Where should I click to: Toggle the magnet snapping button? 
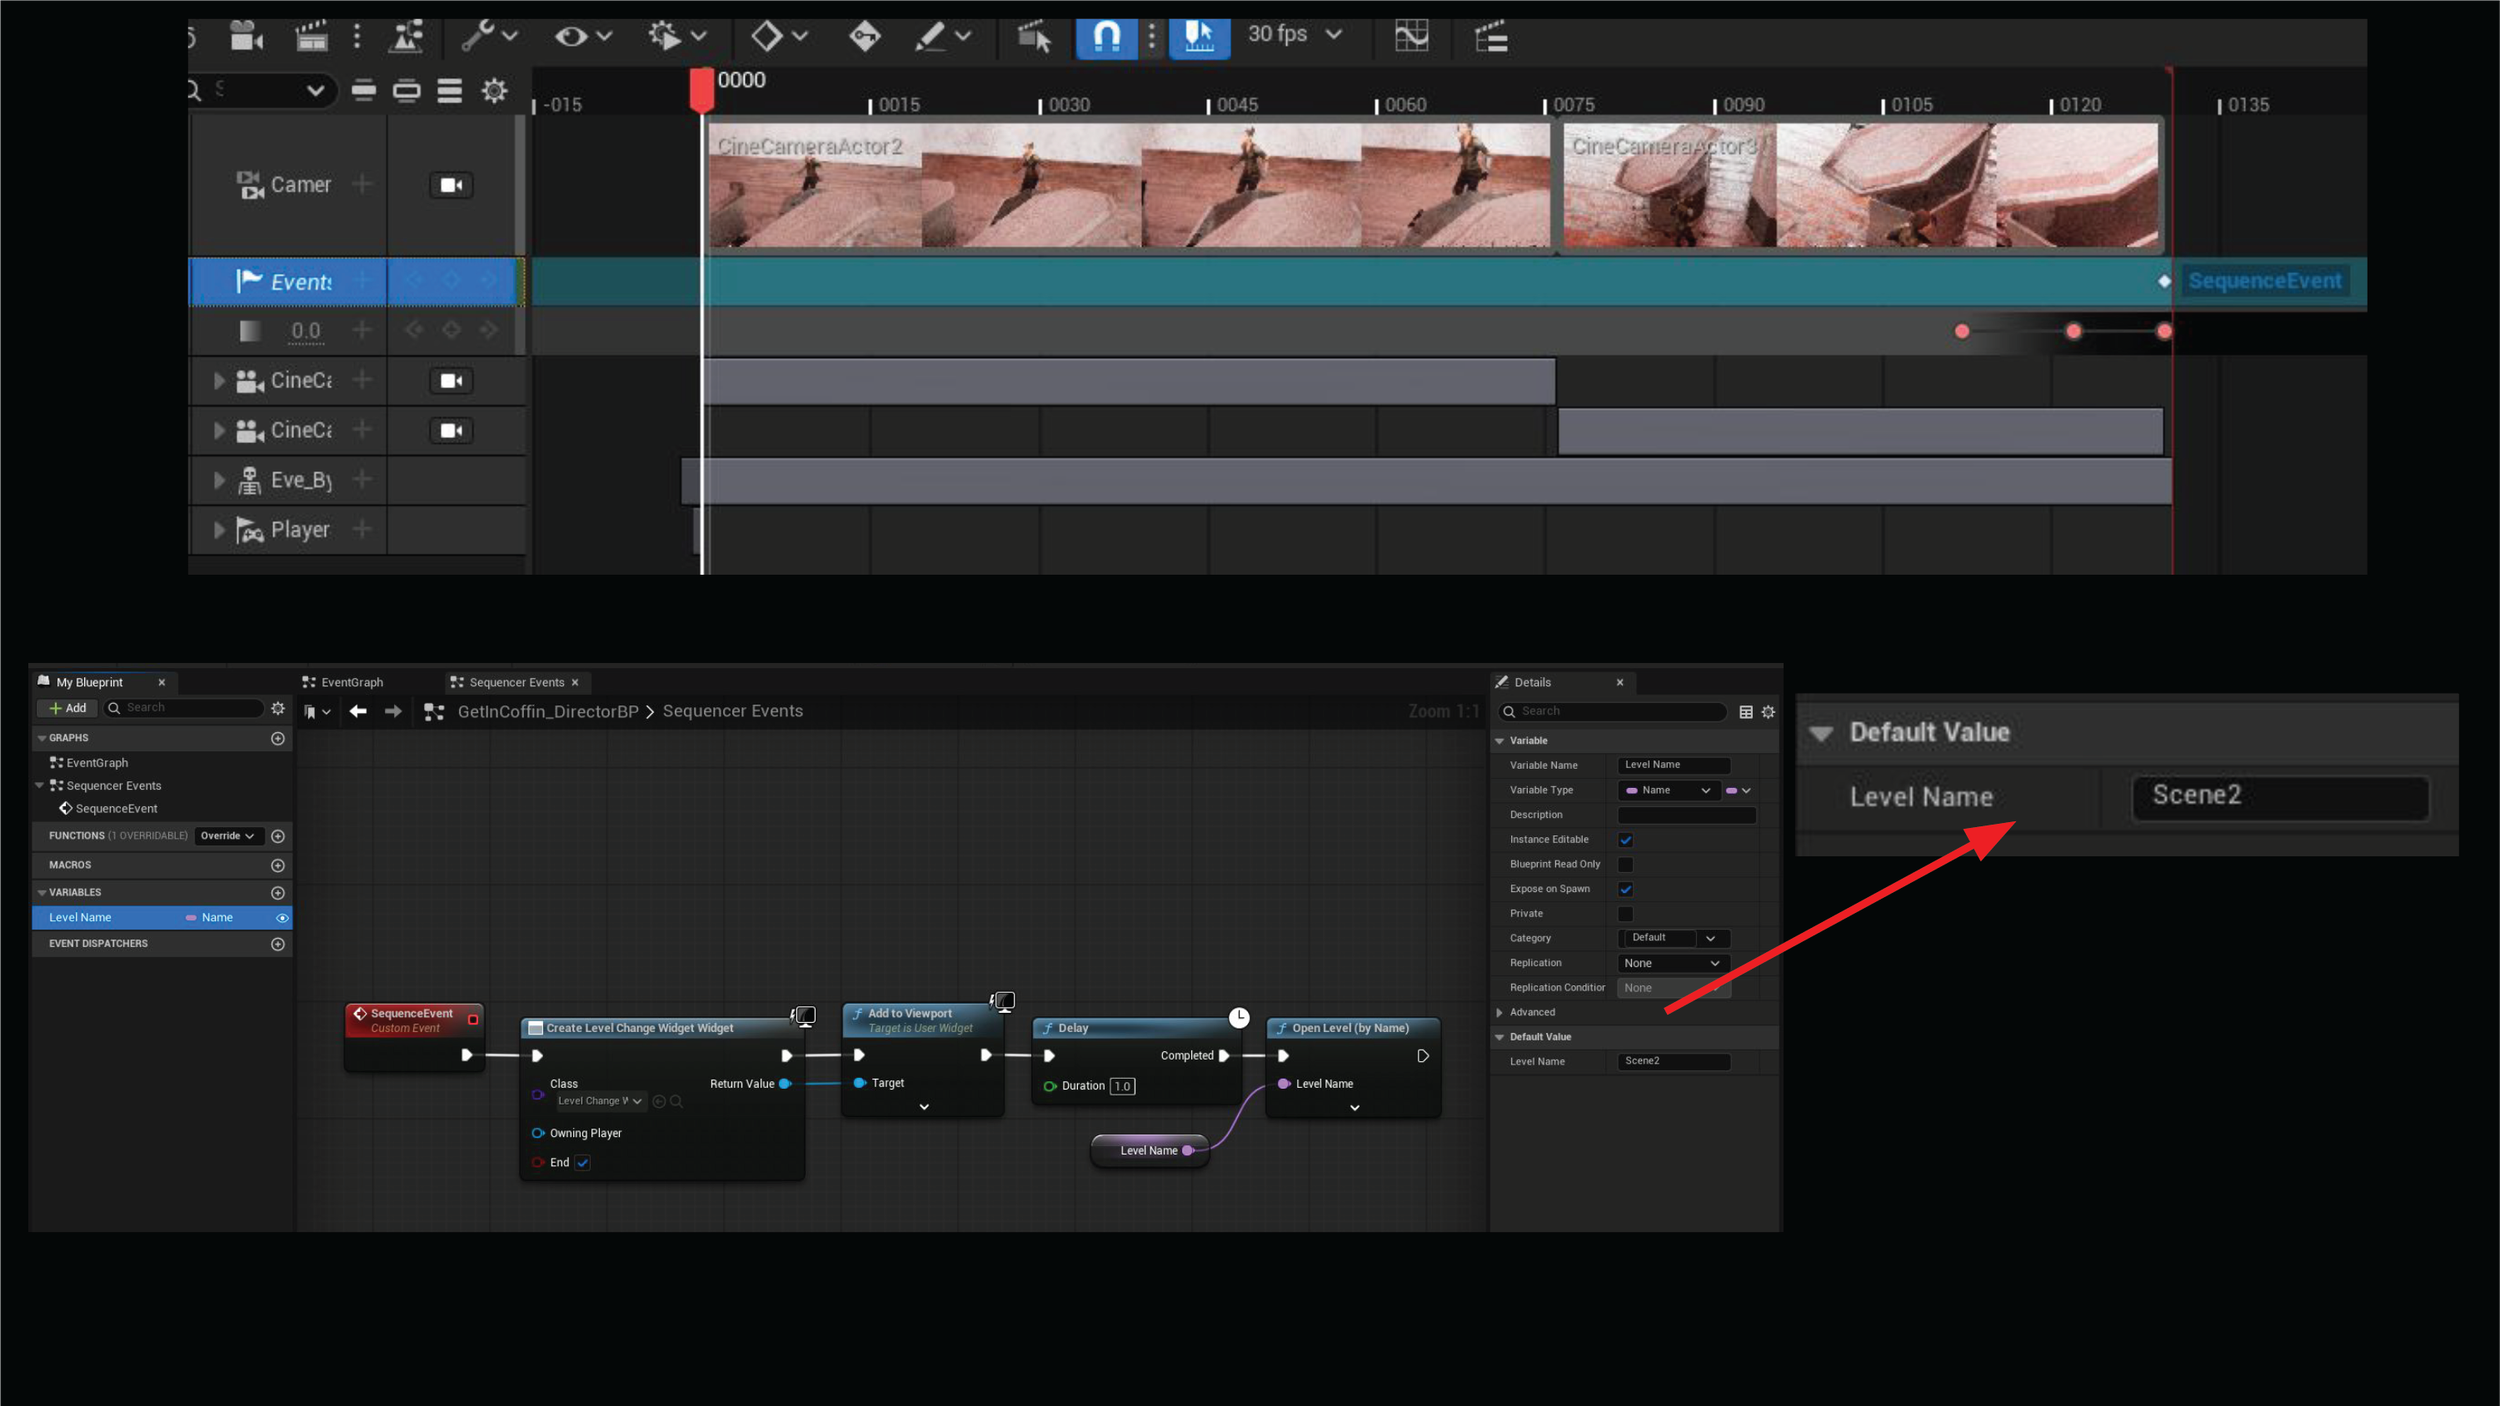pos(1106,37)
